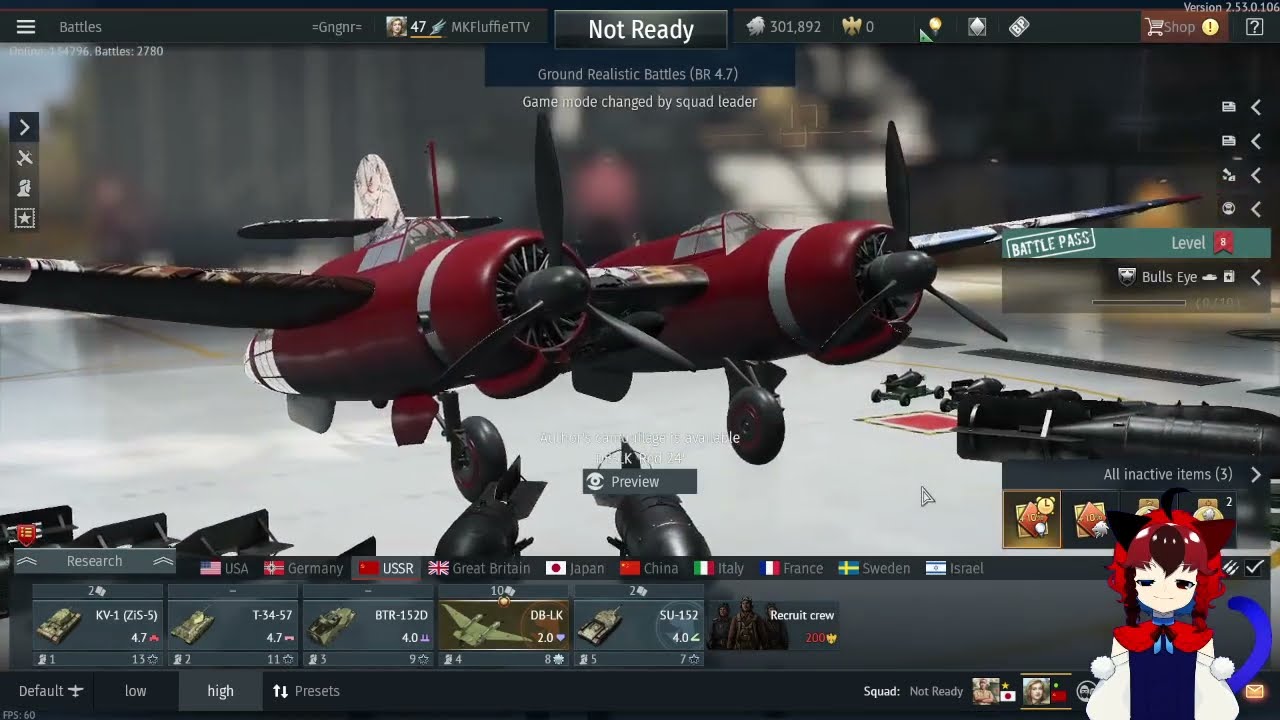Toggle the Not Ready status button
1280x720 pixels.
click(641, 29)
